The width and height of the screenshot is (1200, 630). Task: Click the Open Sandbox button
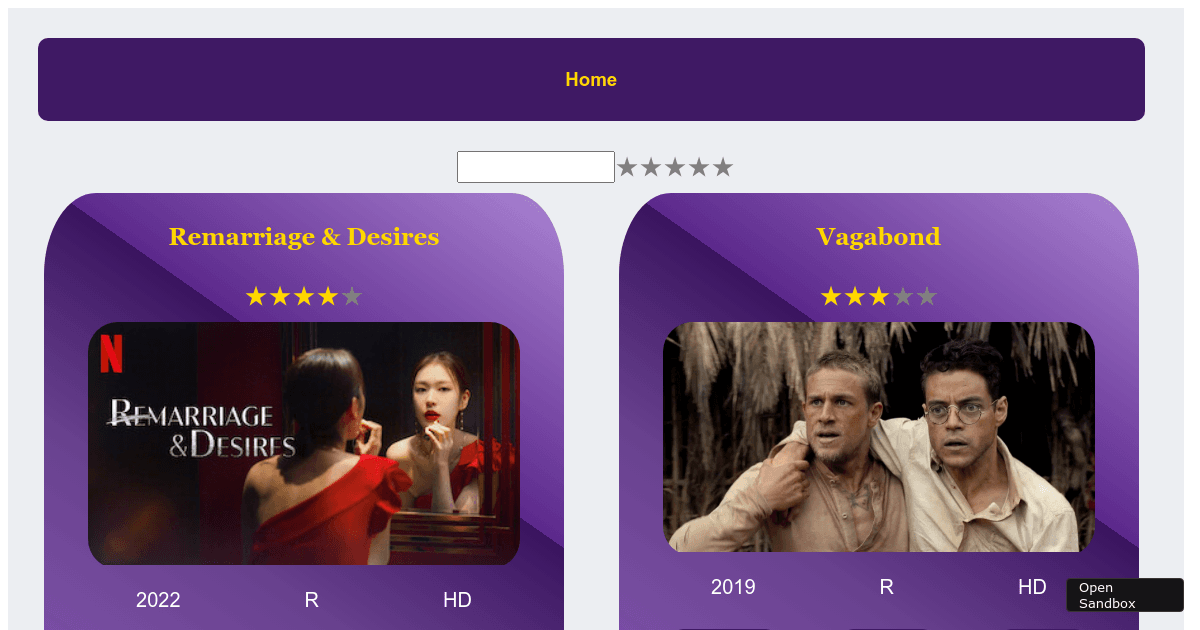[1125, 595]
